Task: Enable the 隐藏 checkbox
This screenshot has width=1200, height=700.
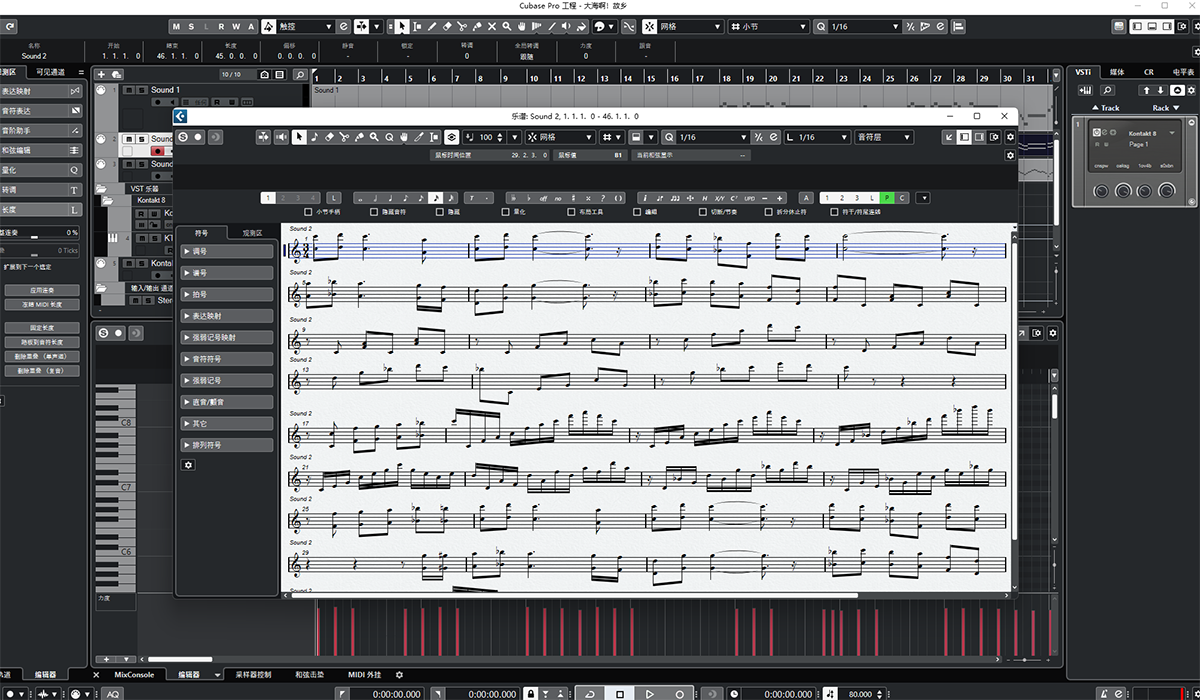Action: point(439,212)
